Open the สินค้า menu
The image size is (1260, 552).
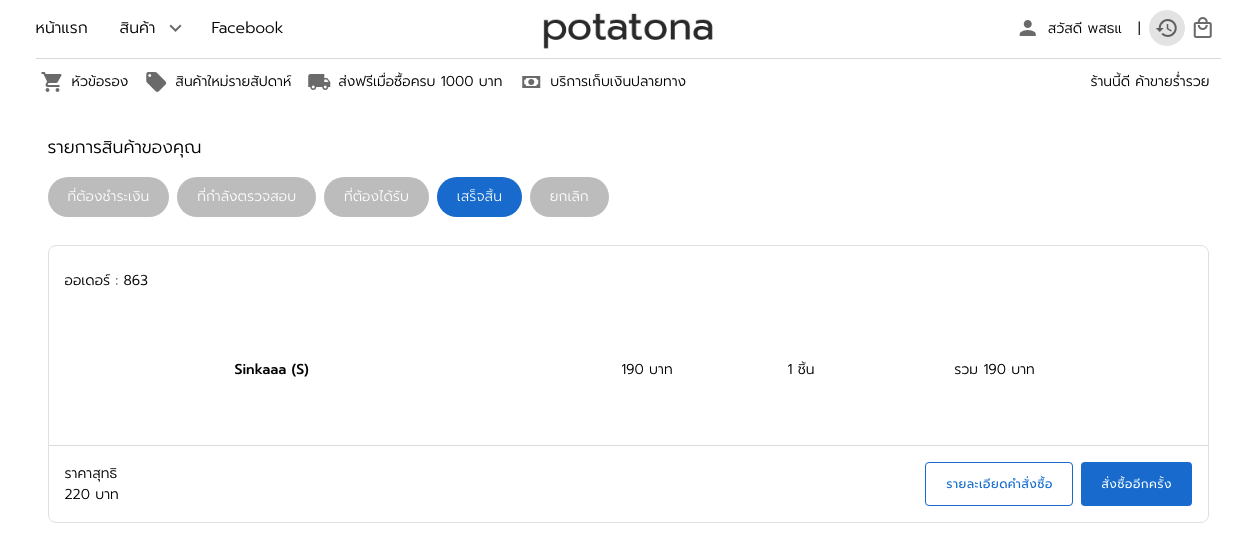[x=137, y=28]
